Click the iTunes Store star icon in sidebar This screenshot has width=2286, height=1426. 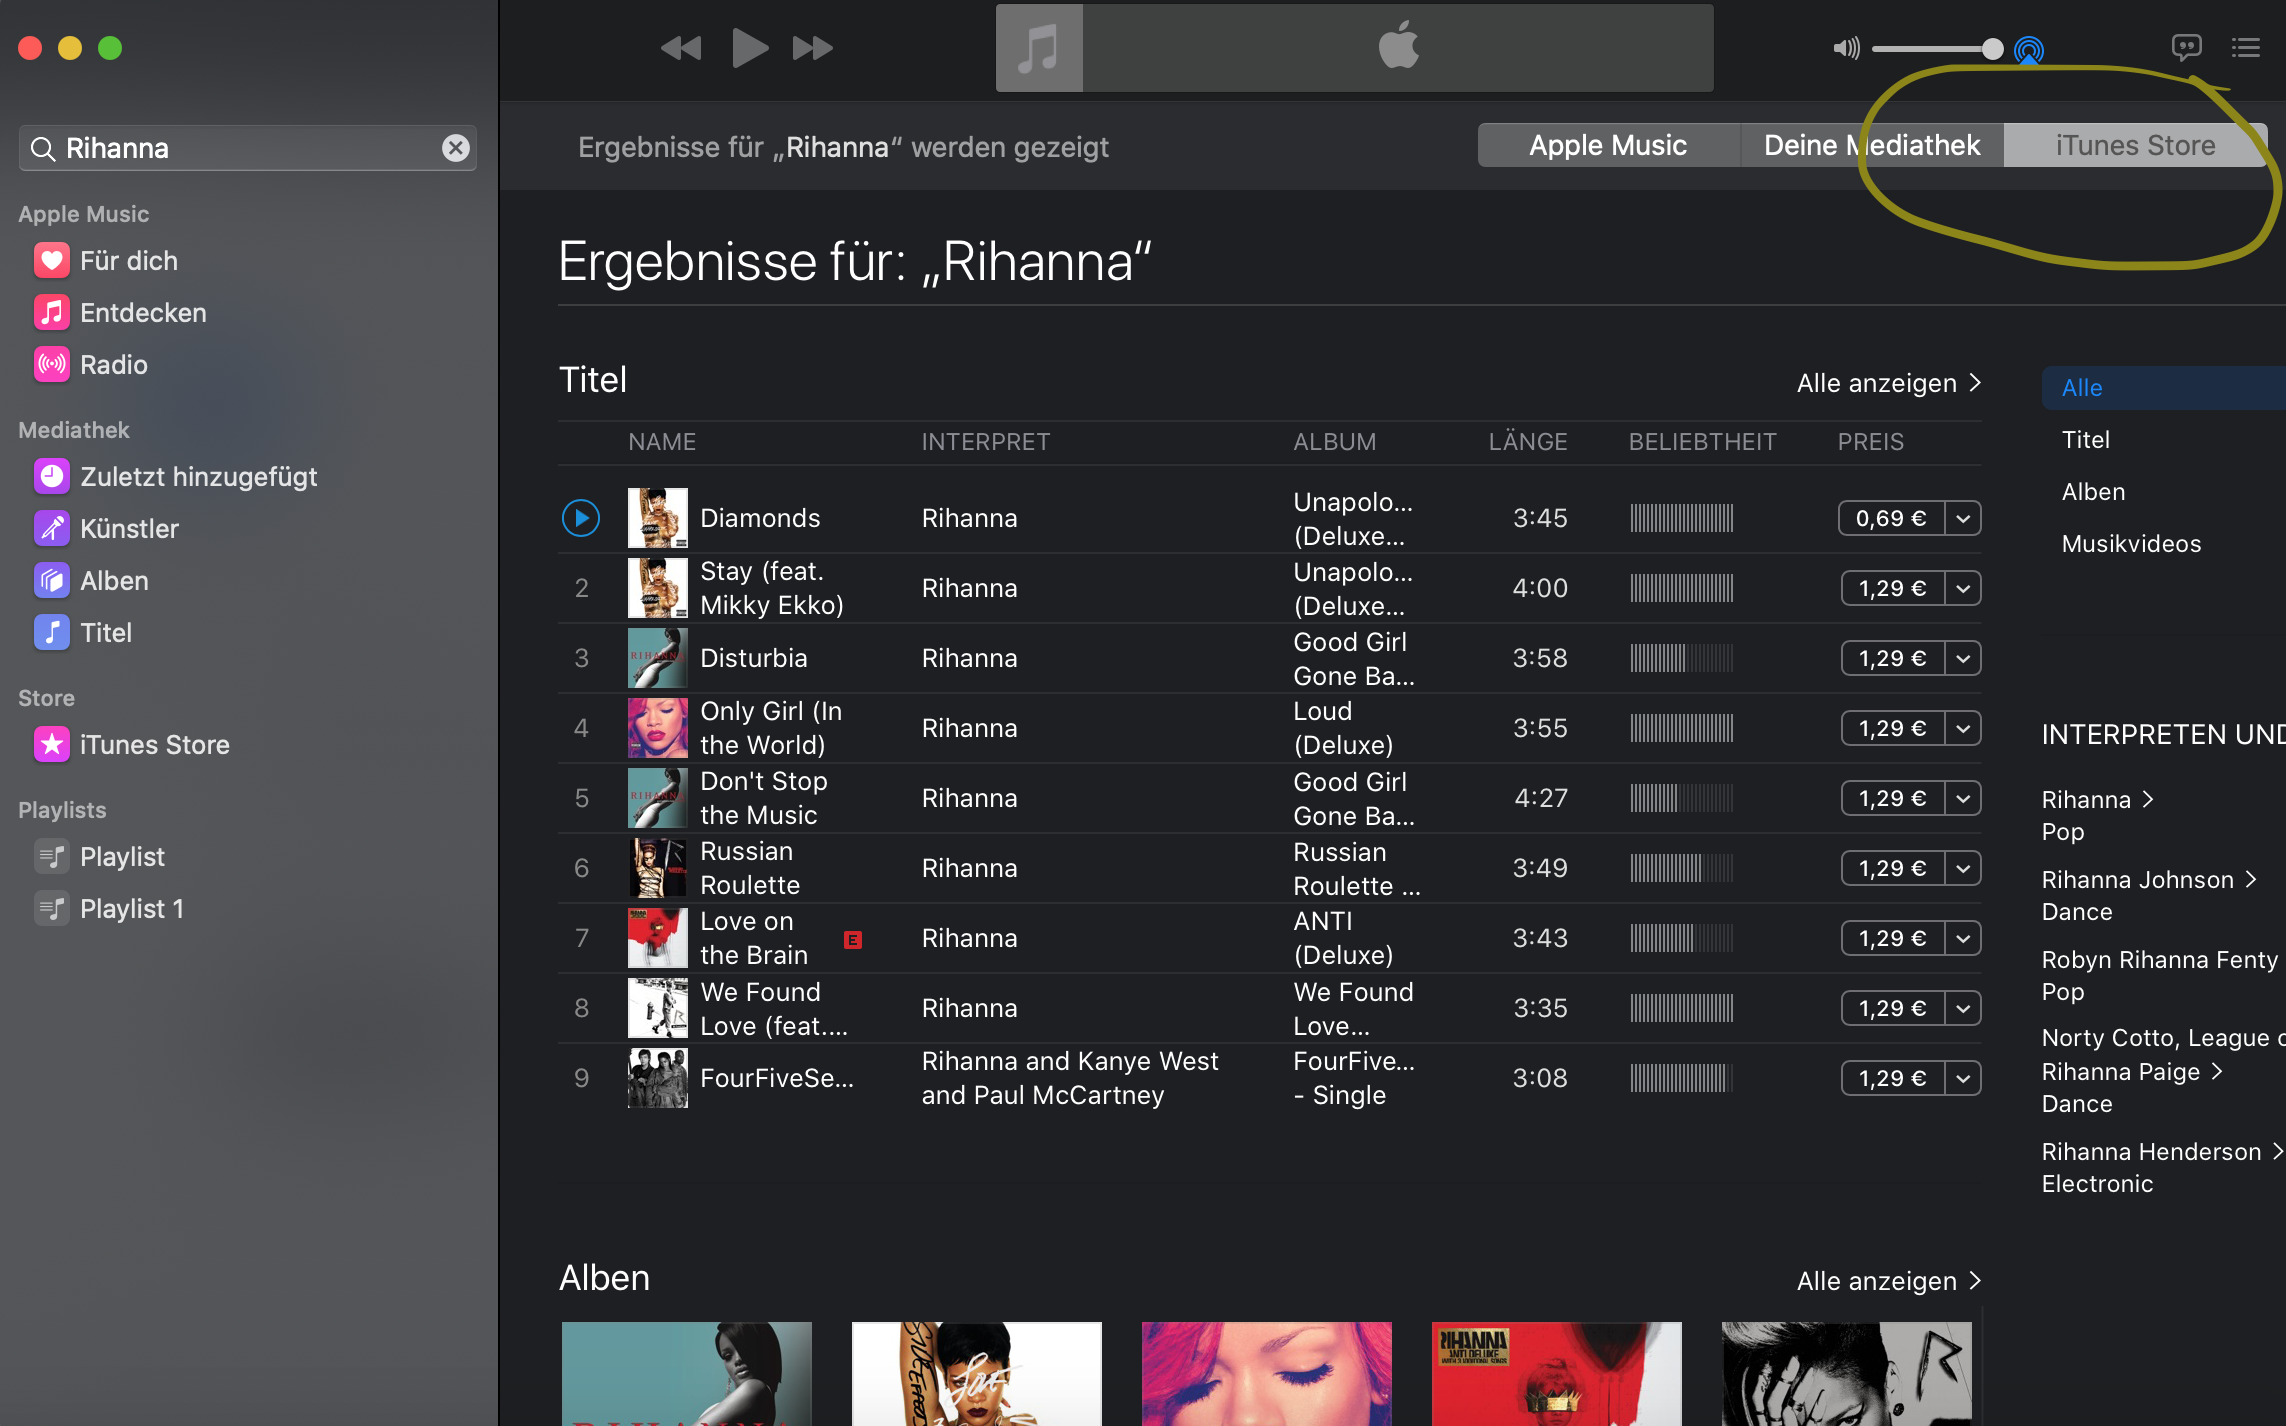[x=52, y=745]
